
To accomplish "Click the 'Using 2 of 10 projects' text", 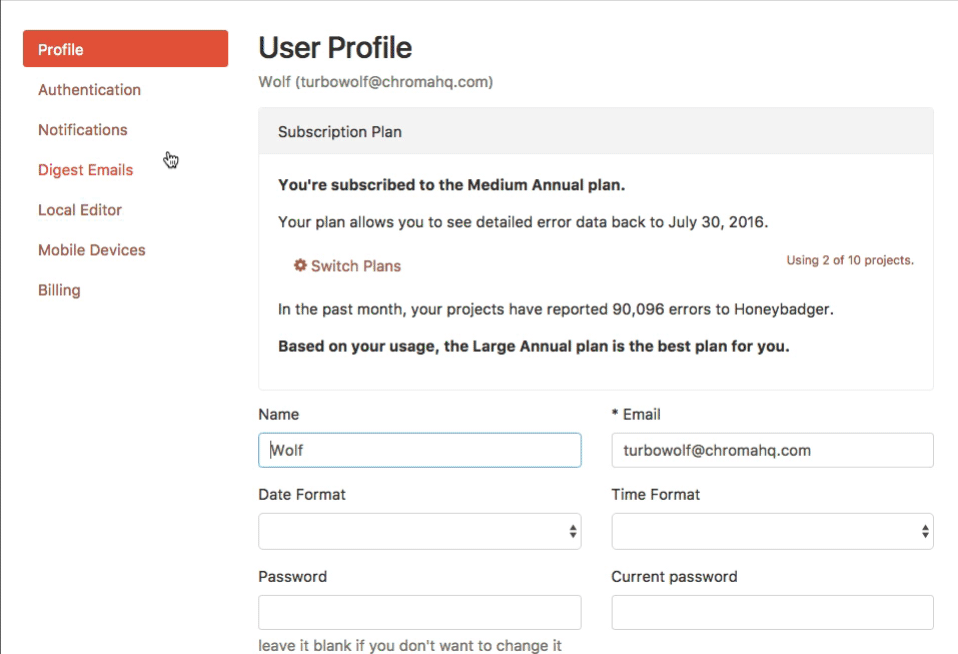I will tap(850, 261).
